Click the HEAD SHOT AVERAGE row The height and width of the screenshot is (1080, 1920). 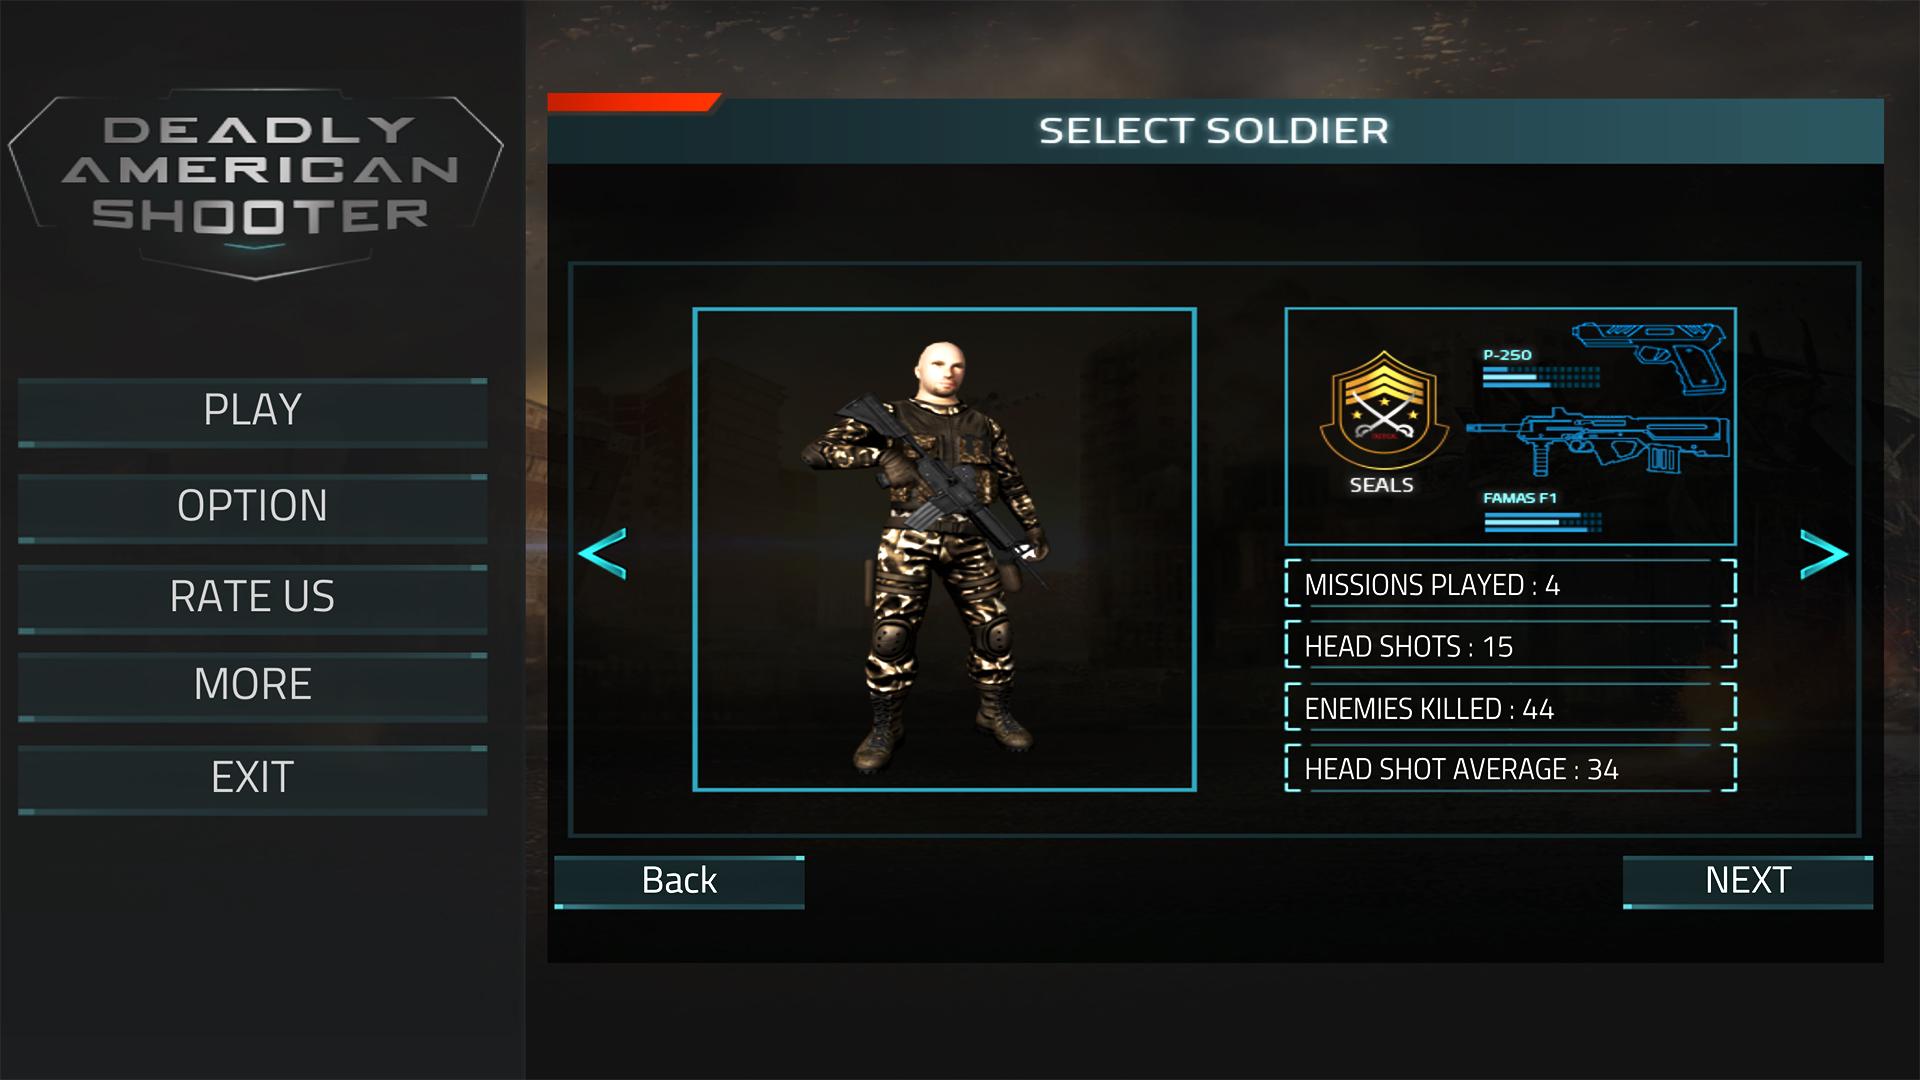coord(1510,768)
